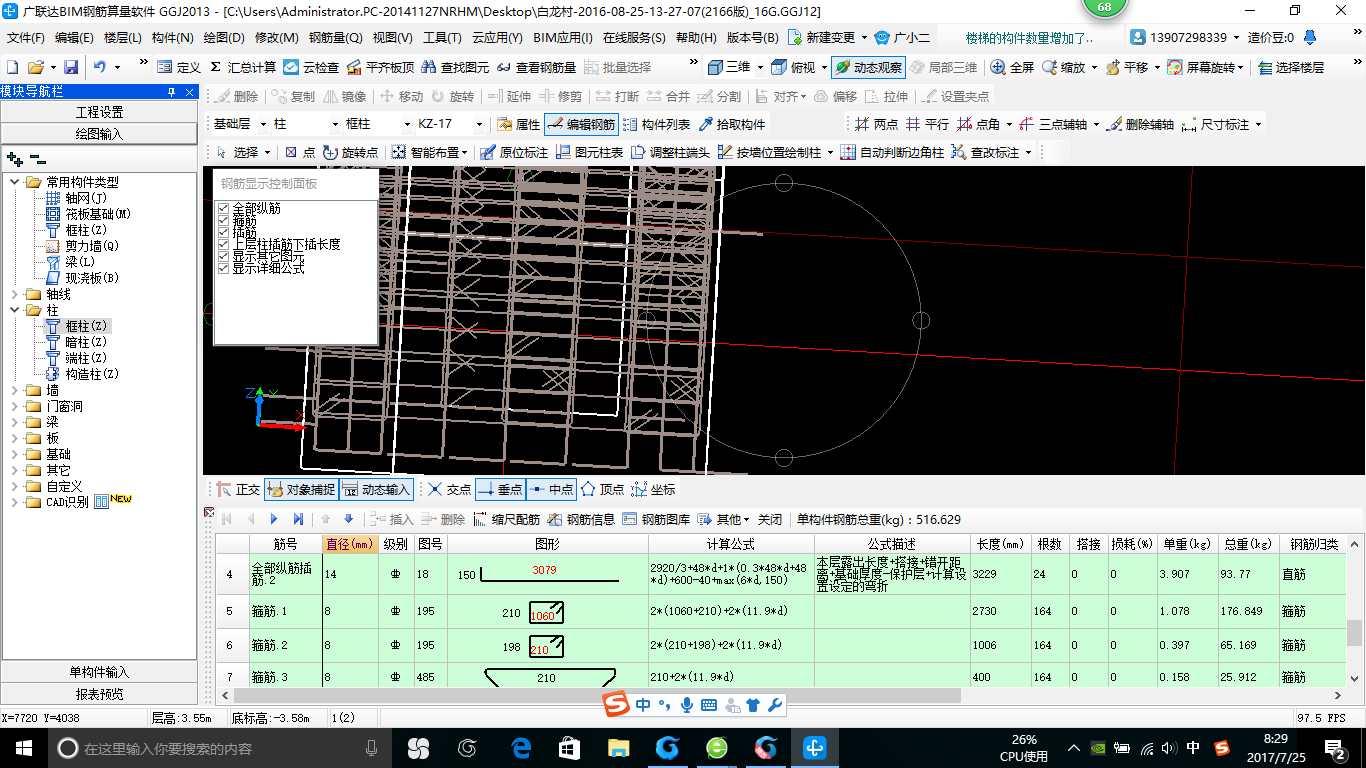Toggle 显示详细公式 checkbox

[223, 269]
